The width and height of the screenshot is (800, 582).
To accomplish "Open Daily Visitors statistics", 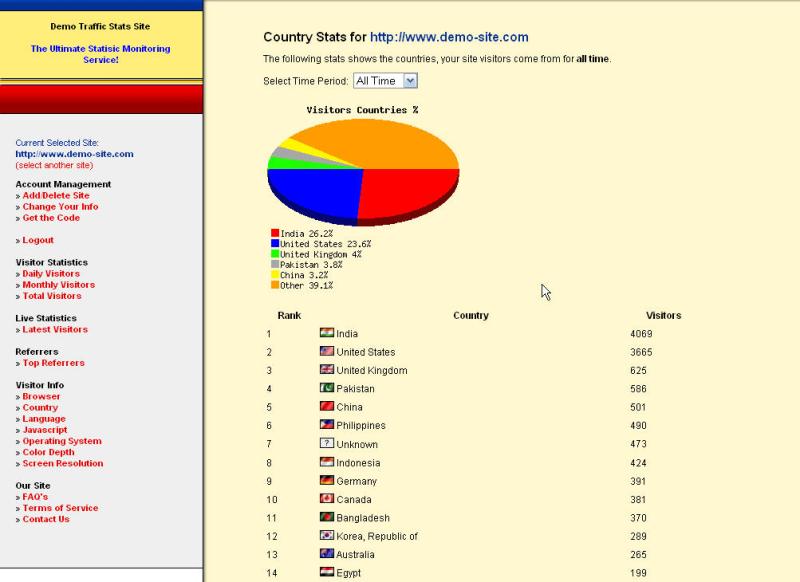I will tap(51, 273).
